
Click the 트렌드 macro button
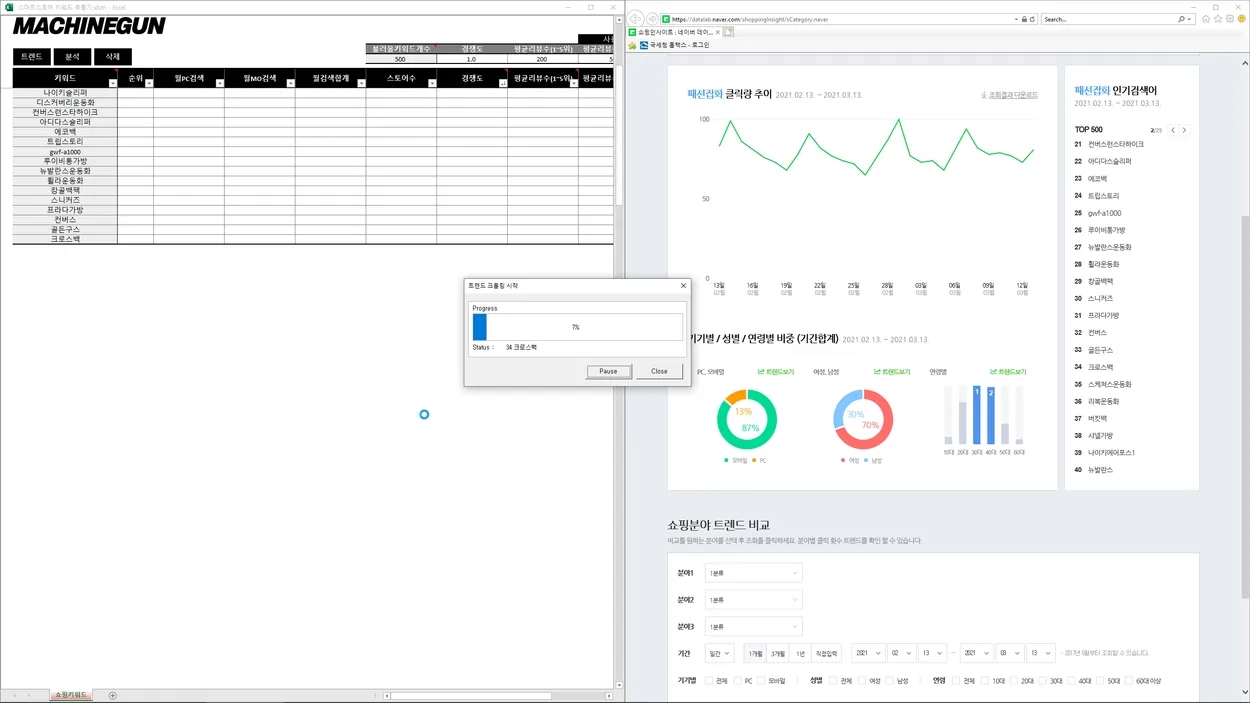31,57
